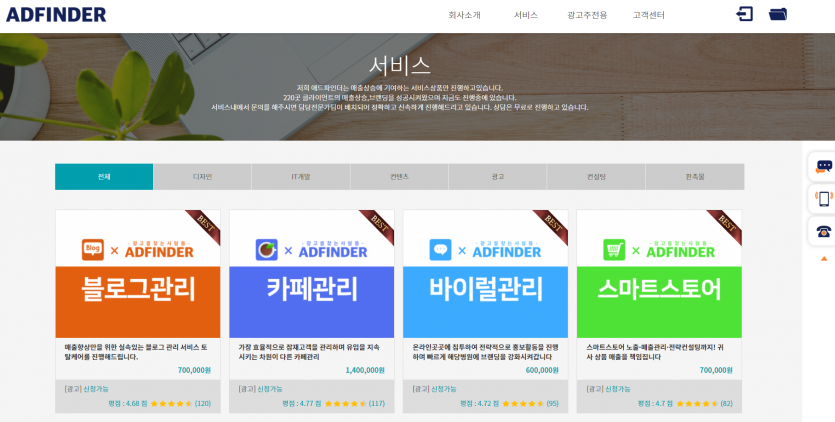The width and height of the screenshot is (835, 422).
Task: Switch to the 디자인 category tab
Action: click(202, 177)
